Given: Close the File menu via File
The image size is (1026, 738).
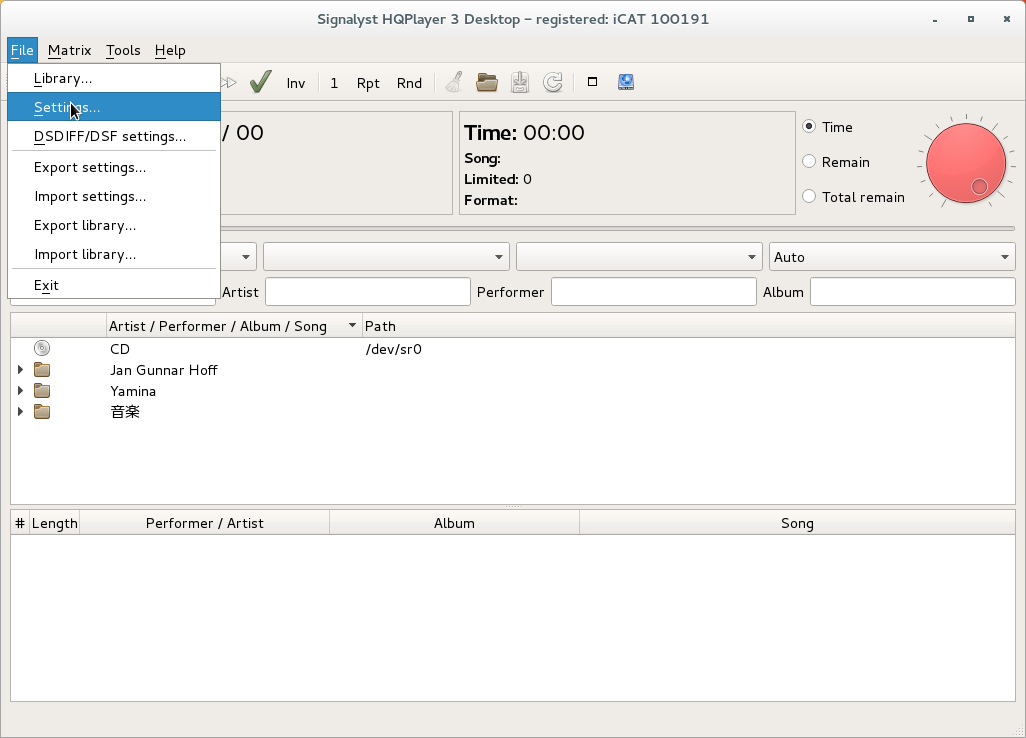Looking at the screenshot, I should [x=22, y=50].
